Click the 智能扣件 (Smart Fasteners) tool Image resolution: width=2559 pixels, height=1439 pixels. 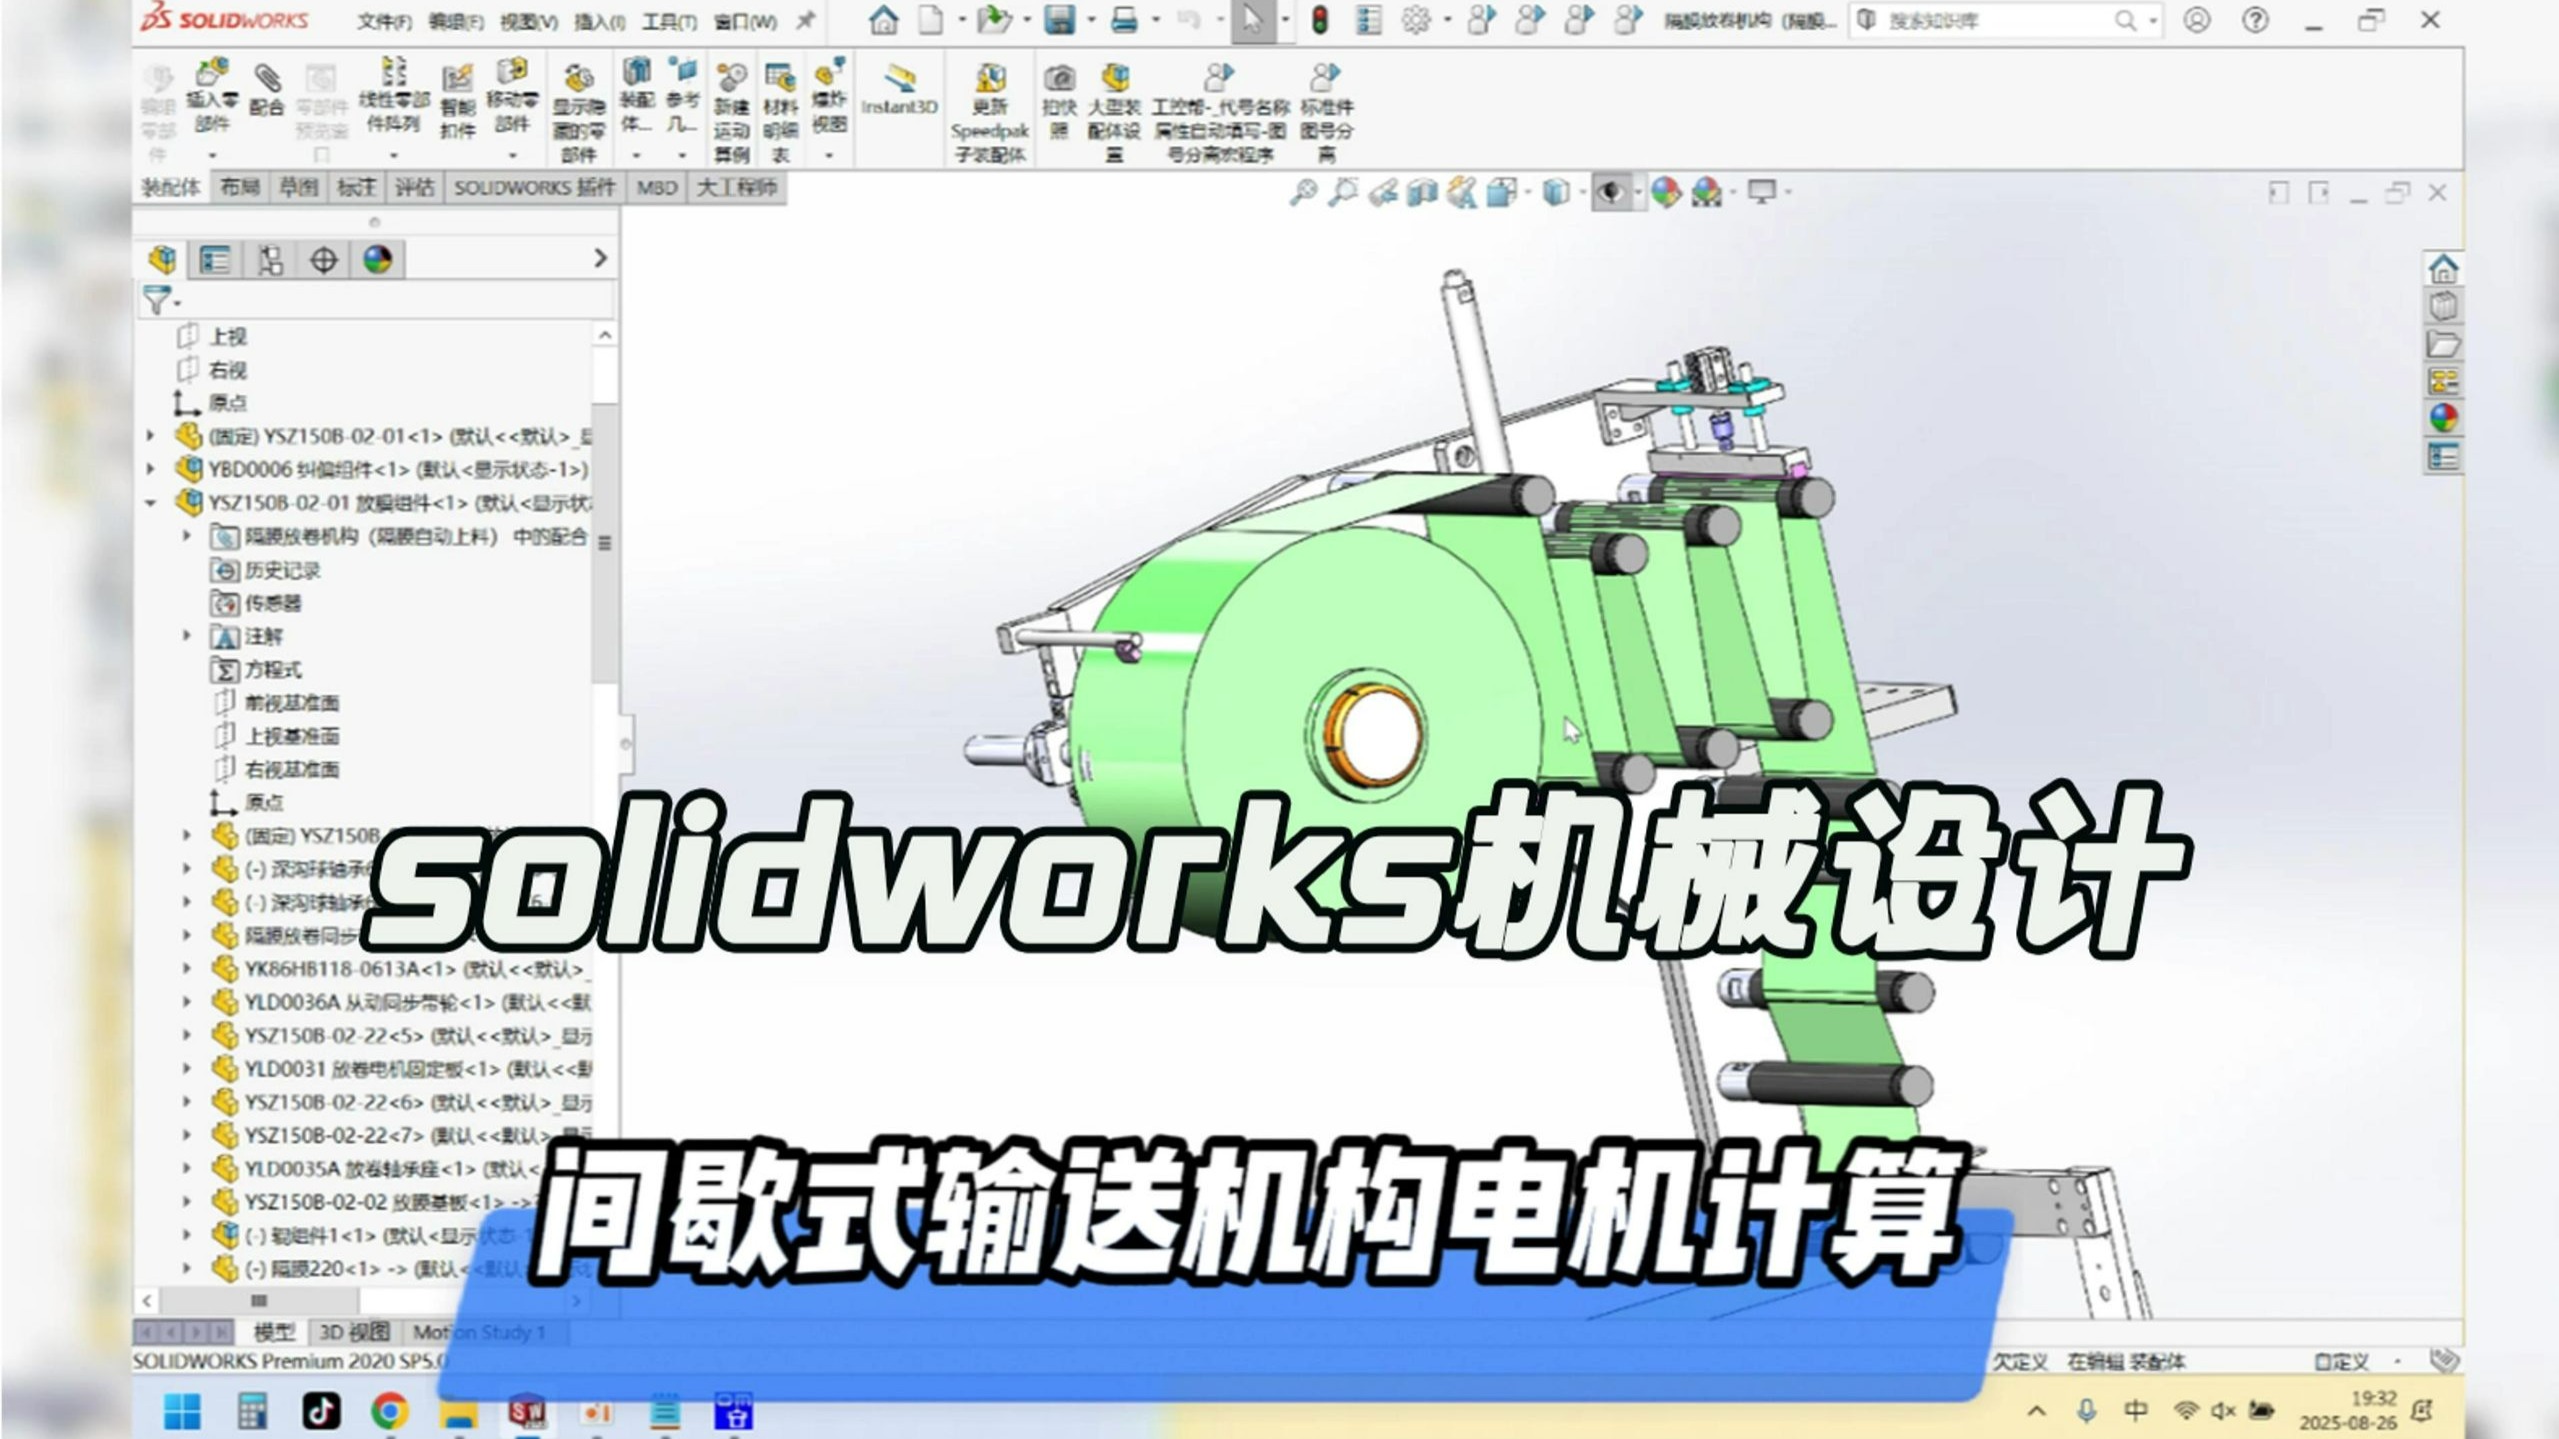coord(457,102)
